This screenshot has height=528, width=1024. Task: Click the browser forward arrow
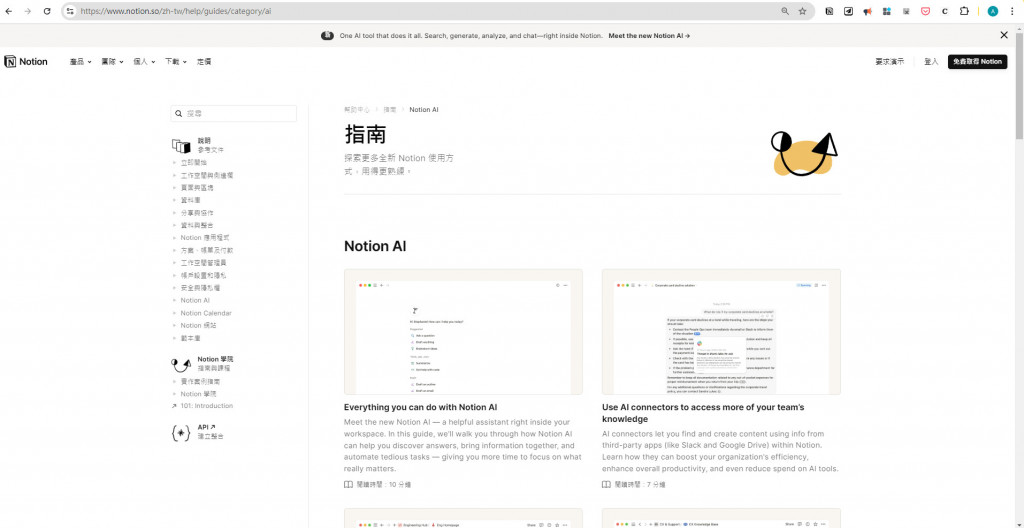coord(27,11)
